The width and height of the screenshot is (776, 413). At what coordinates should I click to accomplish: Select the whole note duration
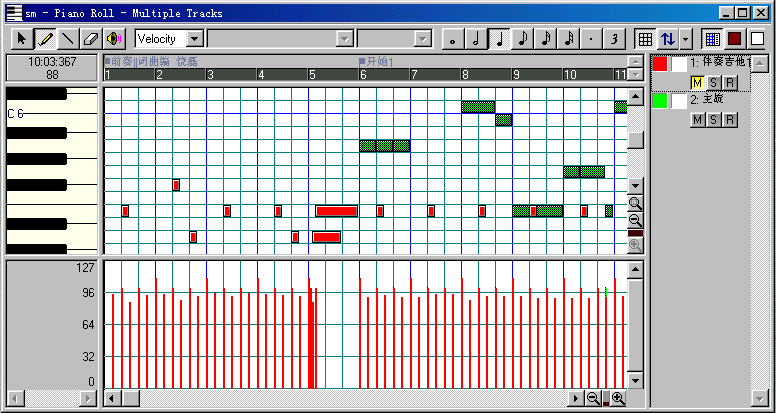tap(454, 39)
